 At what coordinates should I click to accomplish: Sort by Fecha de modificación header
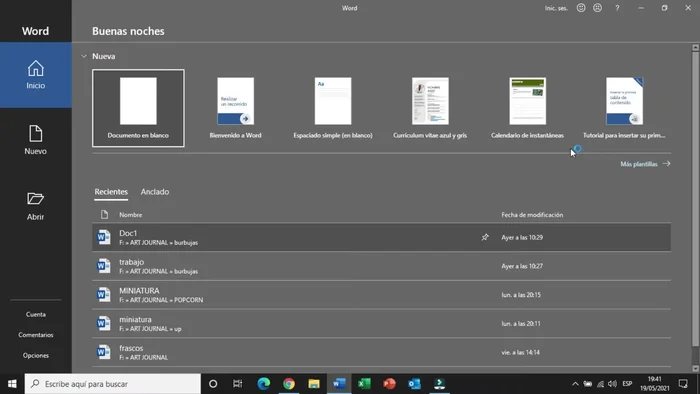pyautogui.click(x=532, y=215)
